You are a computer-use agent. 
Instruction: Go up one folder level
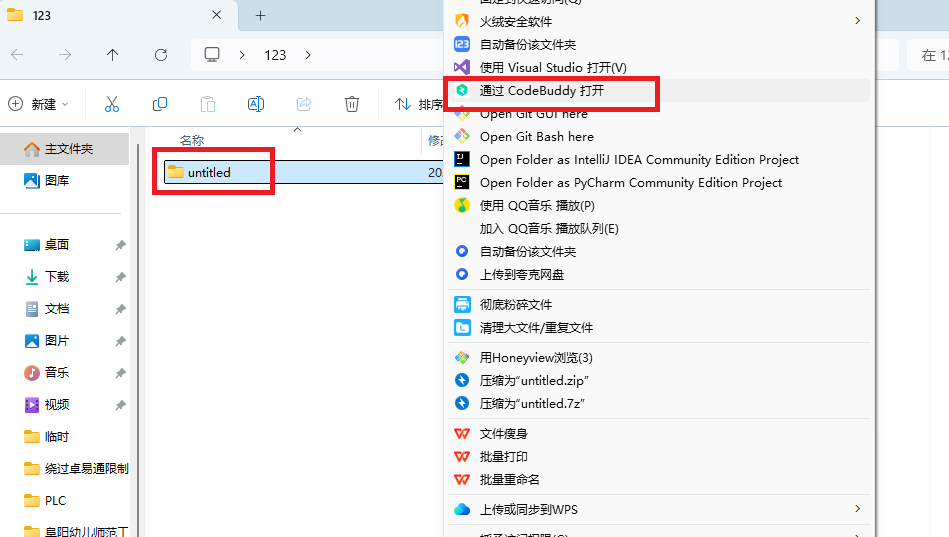point(113,55)
